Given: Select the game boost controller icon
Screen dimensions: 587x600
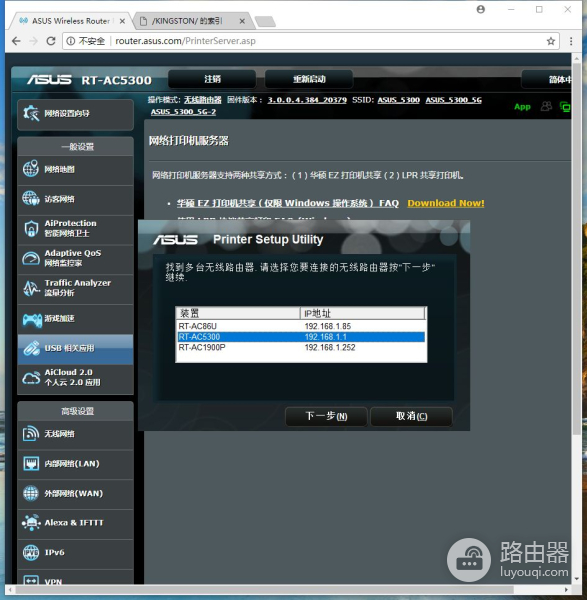Looking at the screenshot, I should pos(32,319).
